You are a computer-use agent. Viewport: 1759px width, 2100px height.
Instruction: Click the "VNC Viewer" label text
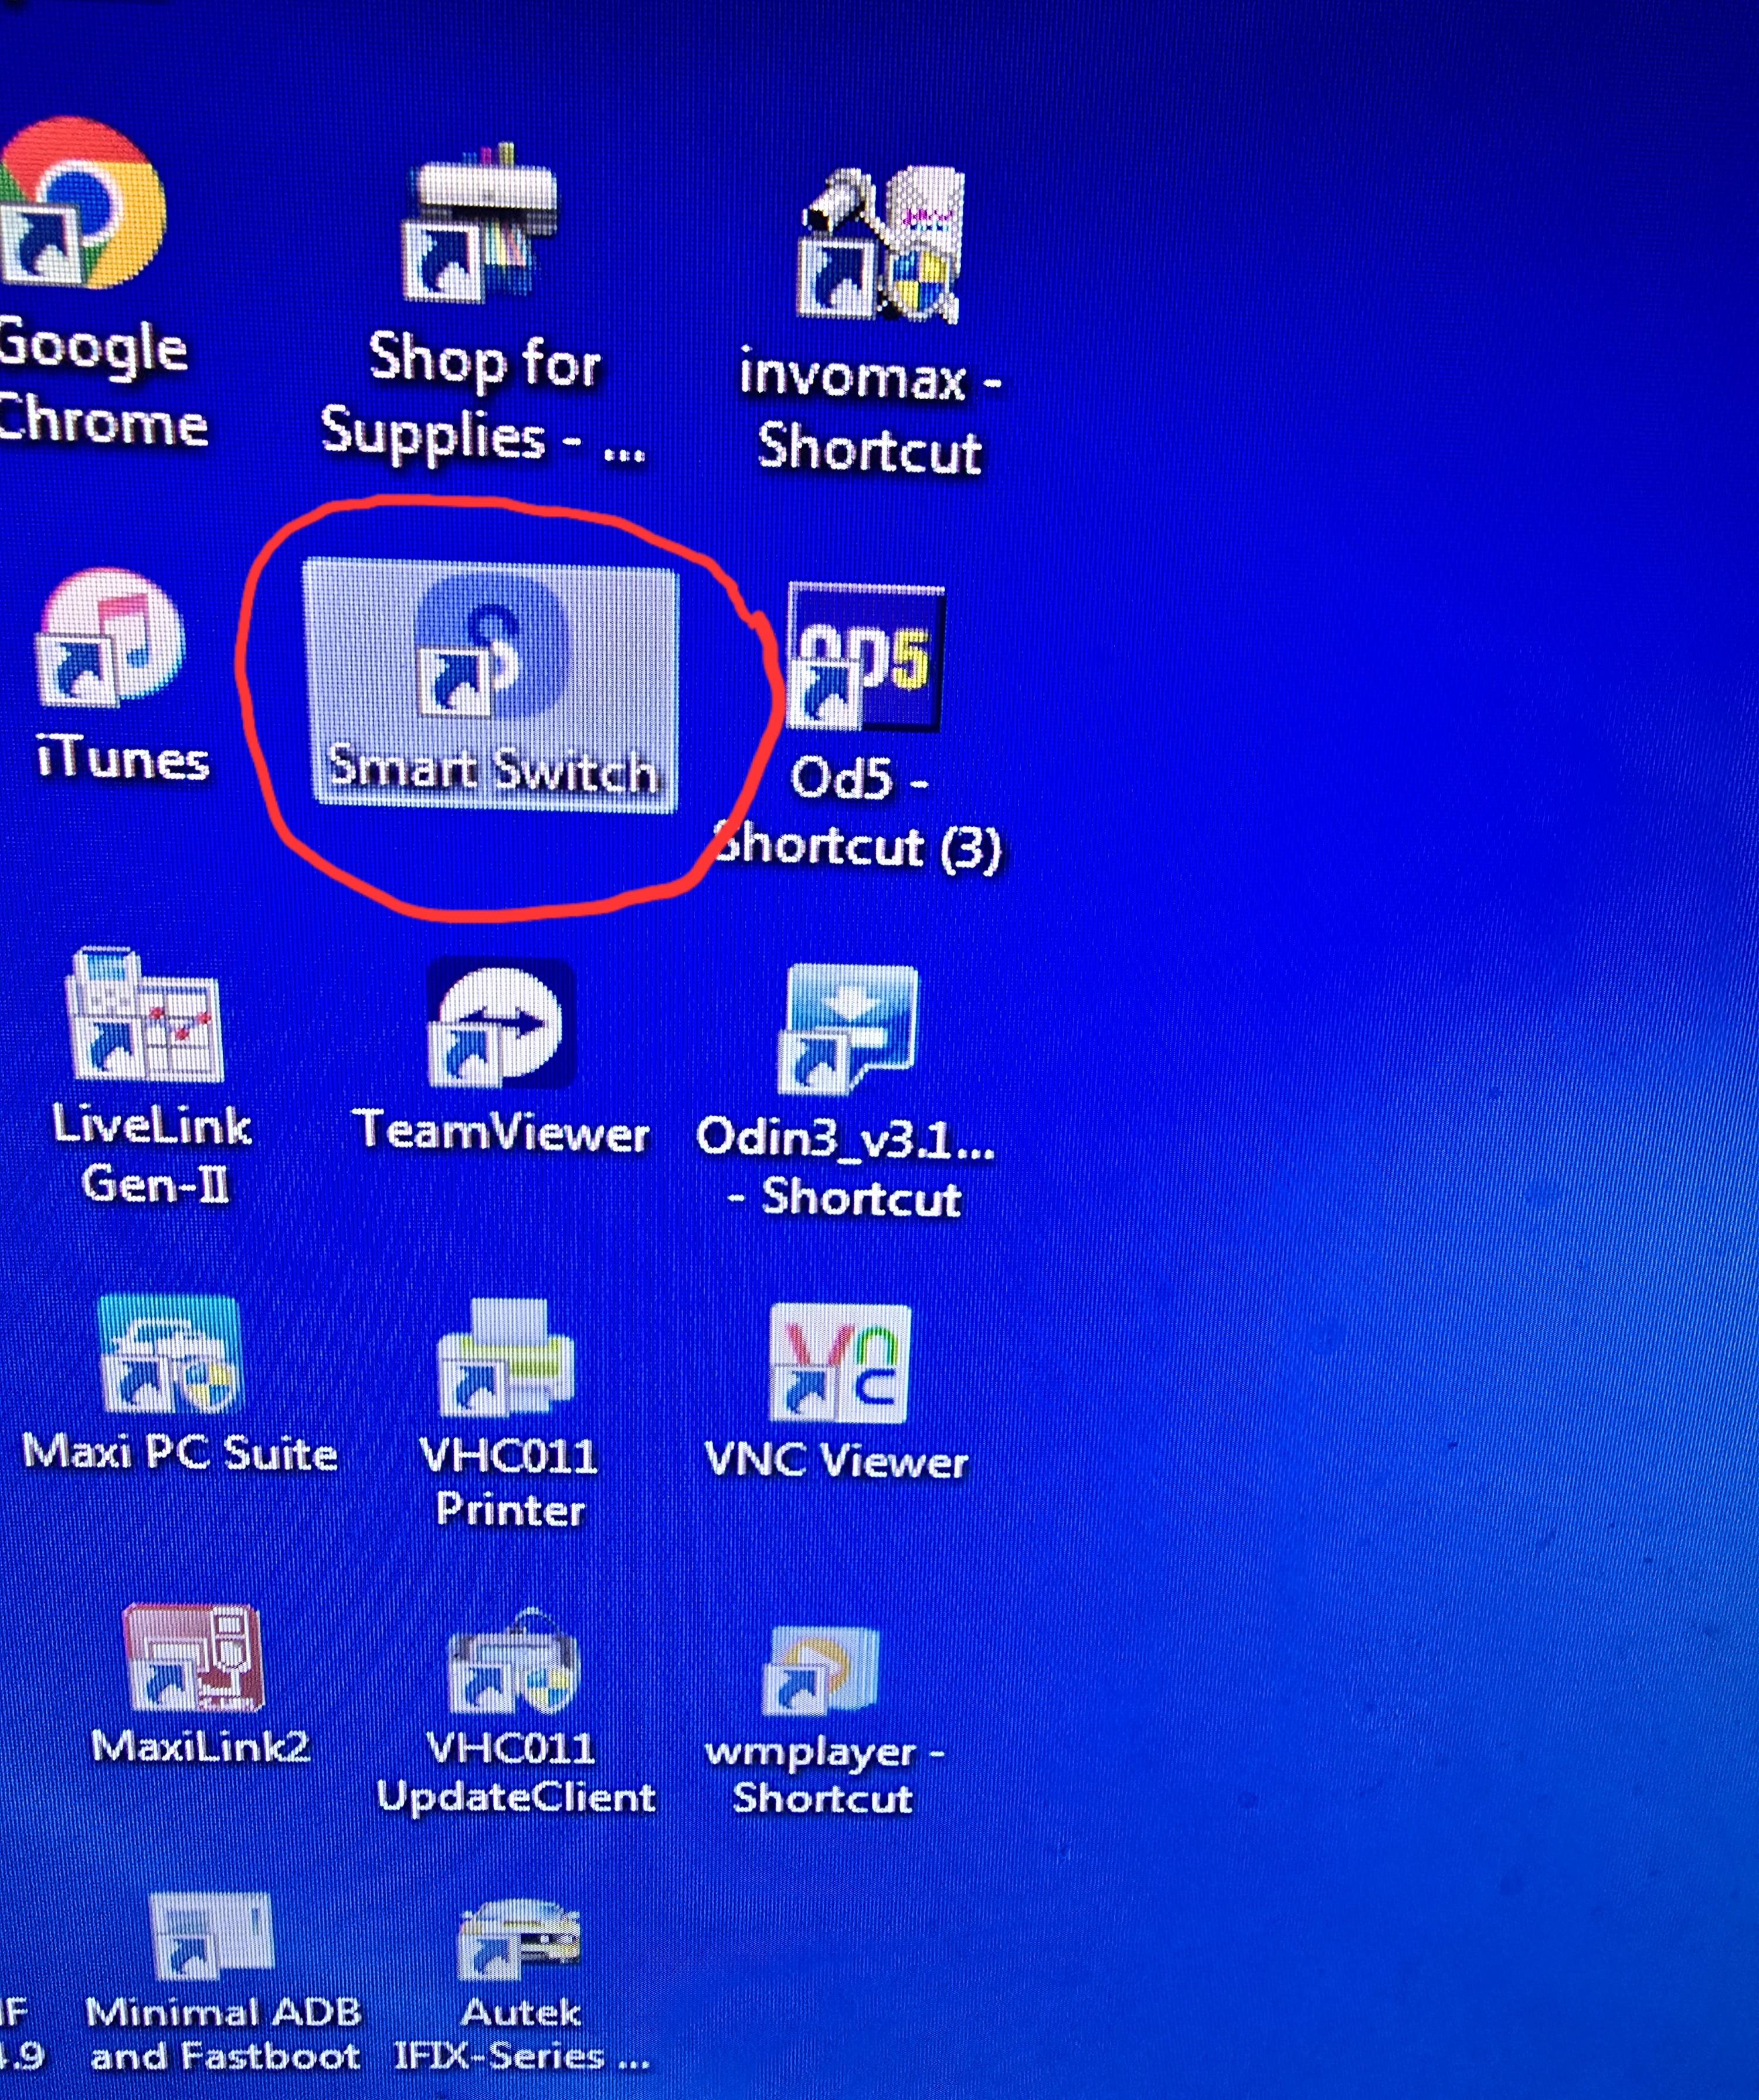tap(837, 1461)
